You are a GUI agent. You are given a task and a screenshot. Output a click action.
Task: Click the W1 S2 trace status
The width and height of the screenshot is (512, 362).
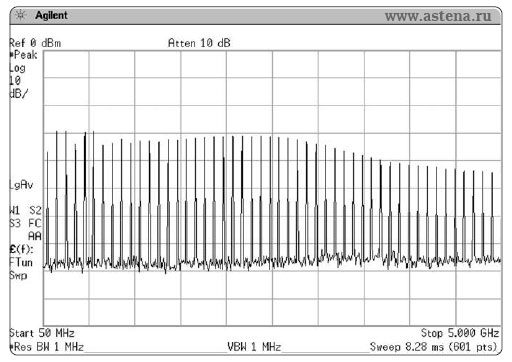[25, 210]
